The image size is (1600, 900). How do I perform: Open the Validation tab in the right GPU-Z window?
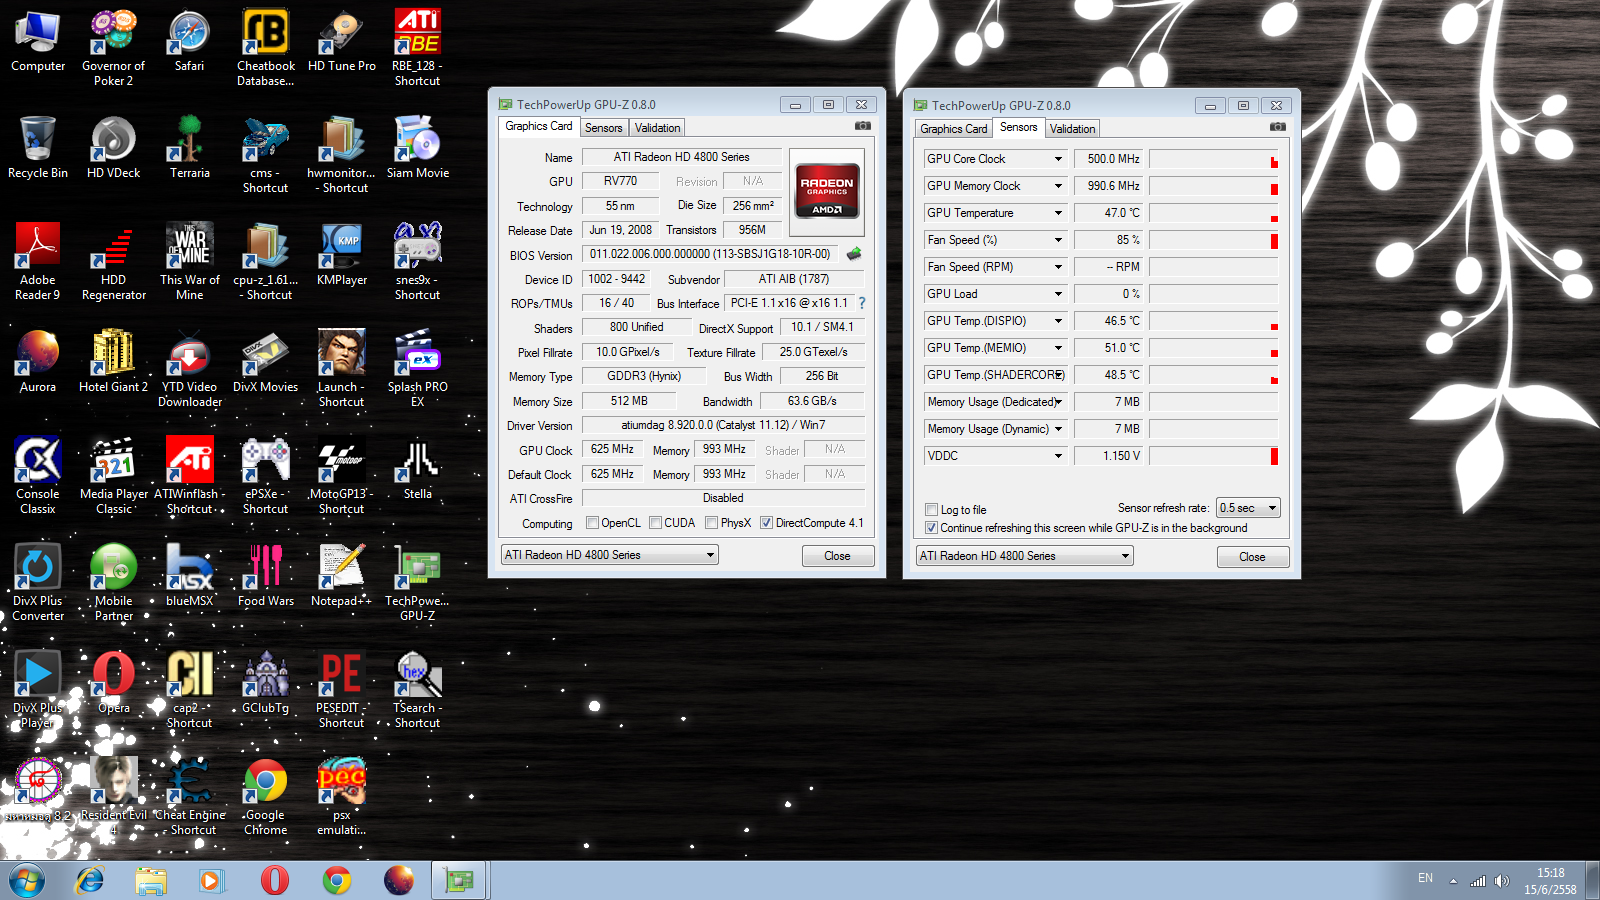pos(1072,129)
